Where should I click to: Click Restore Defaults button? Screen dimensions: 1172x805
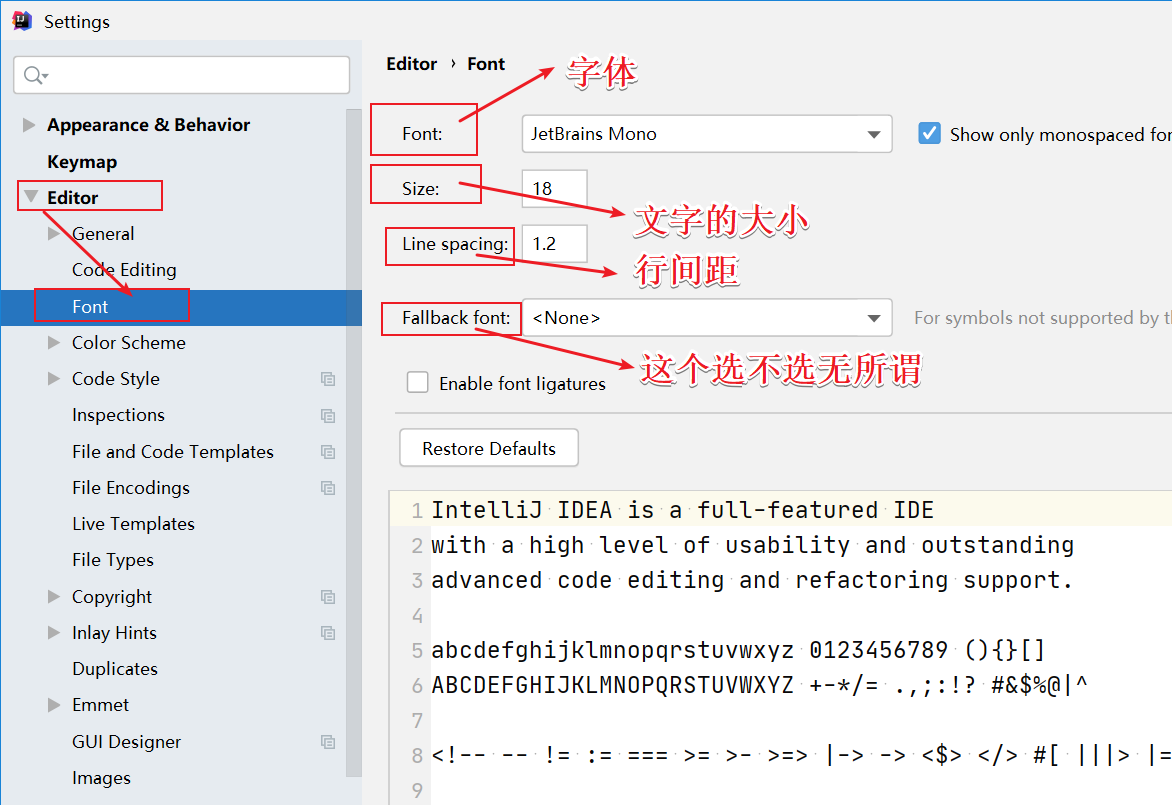coord(489,448)
